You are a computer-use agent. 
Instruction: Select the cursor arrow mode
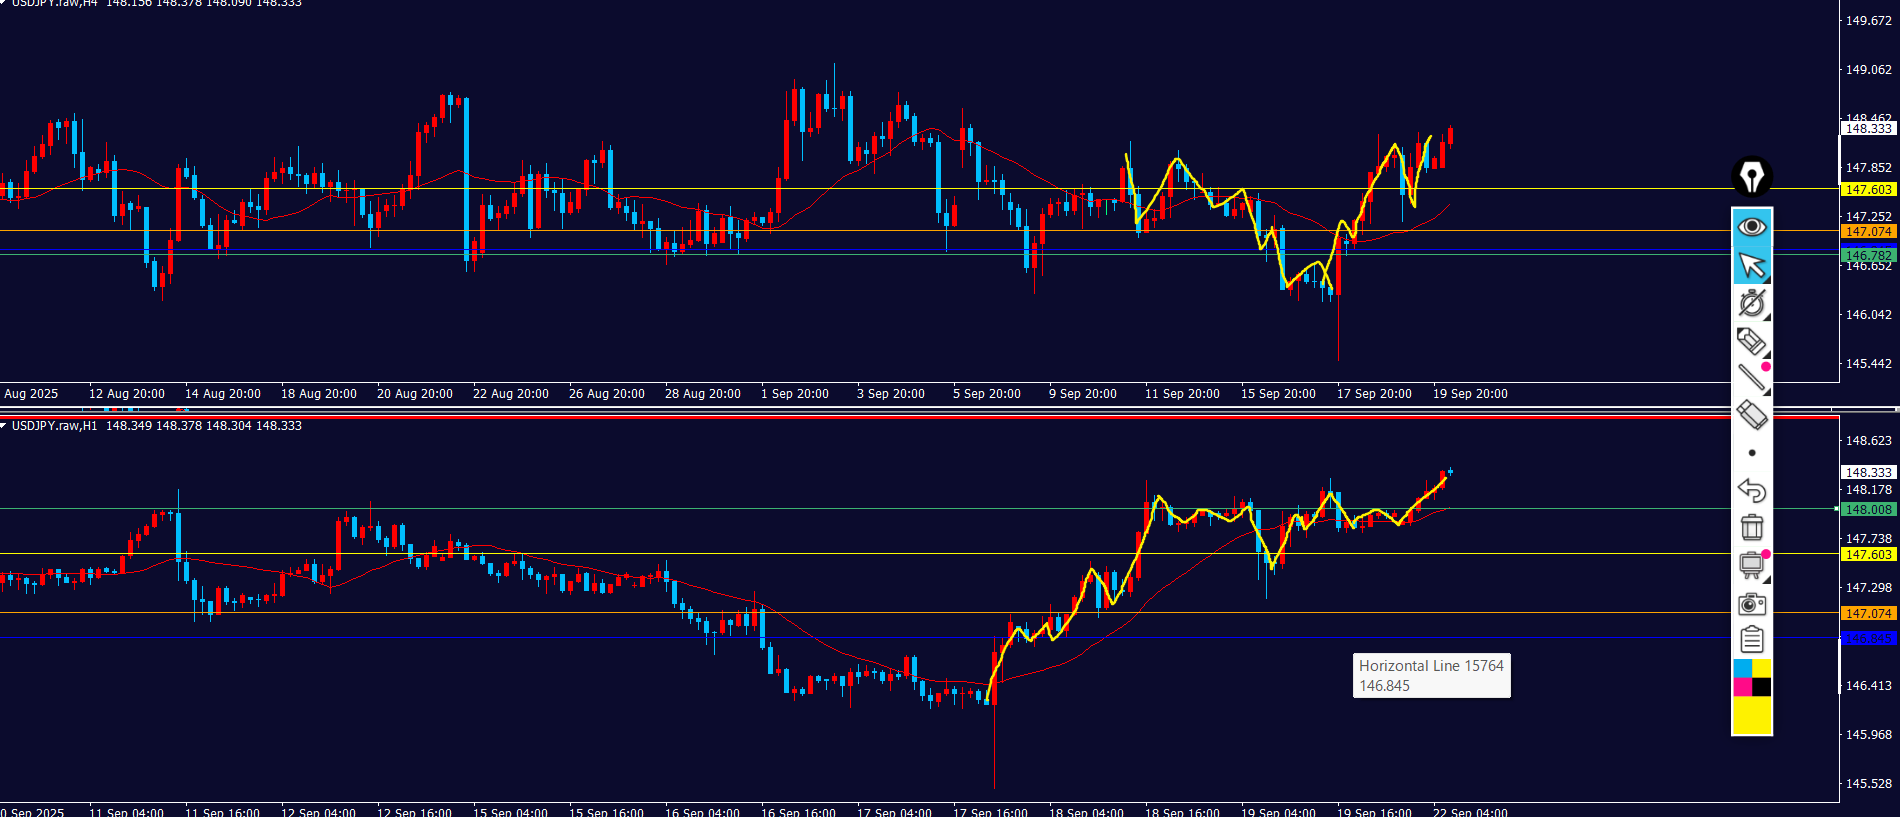pos(1751,265)
